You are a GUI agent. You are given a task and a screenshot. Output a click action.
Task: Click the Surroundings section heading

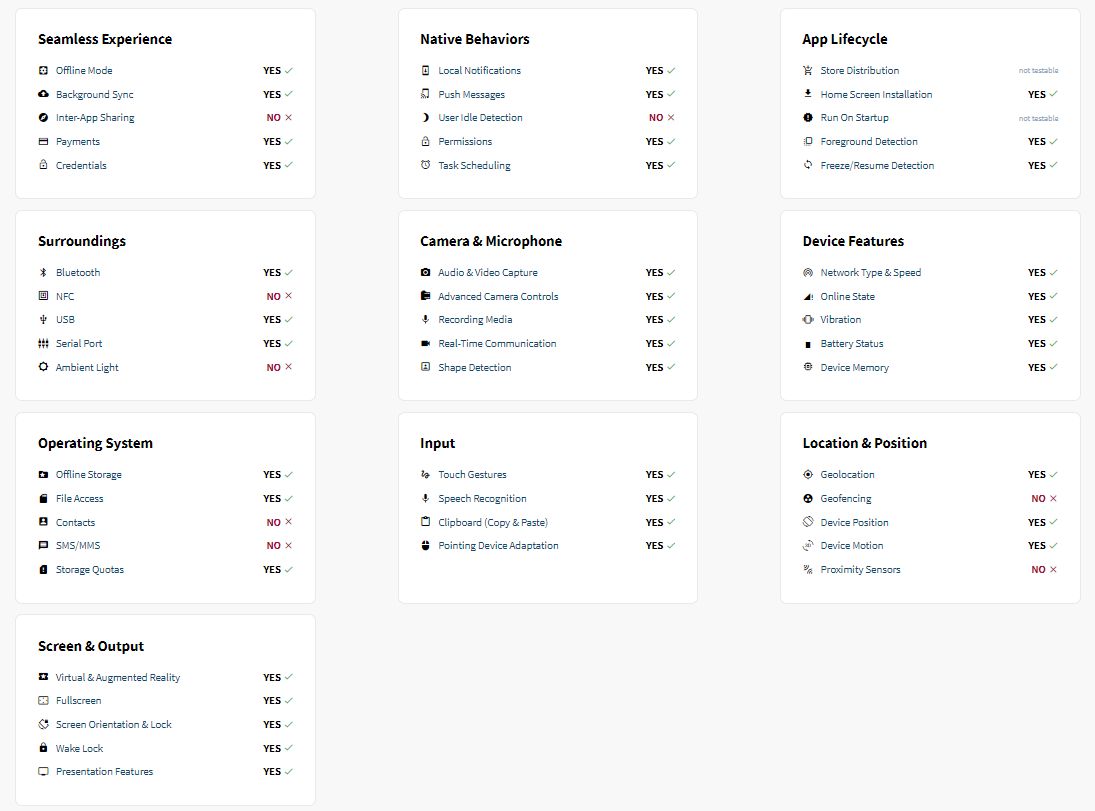coord(82,241)
